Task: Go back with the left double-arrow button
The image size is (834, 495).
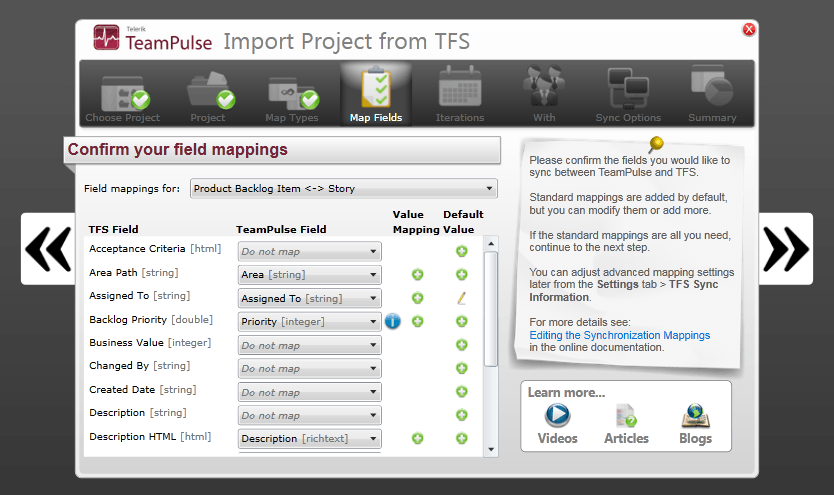Action: pyautogui.click(x=48, y=249)
